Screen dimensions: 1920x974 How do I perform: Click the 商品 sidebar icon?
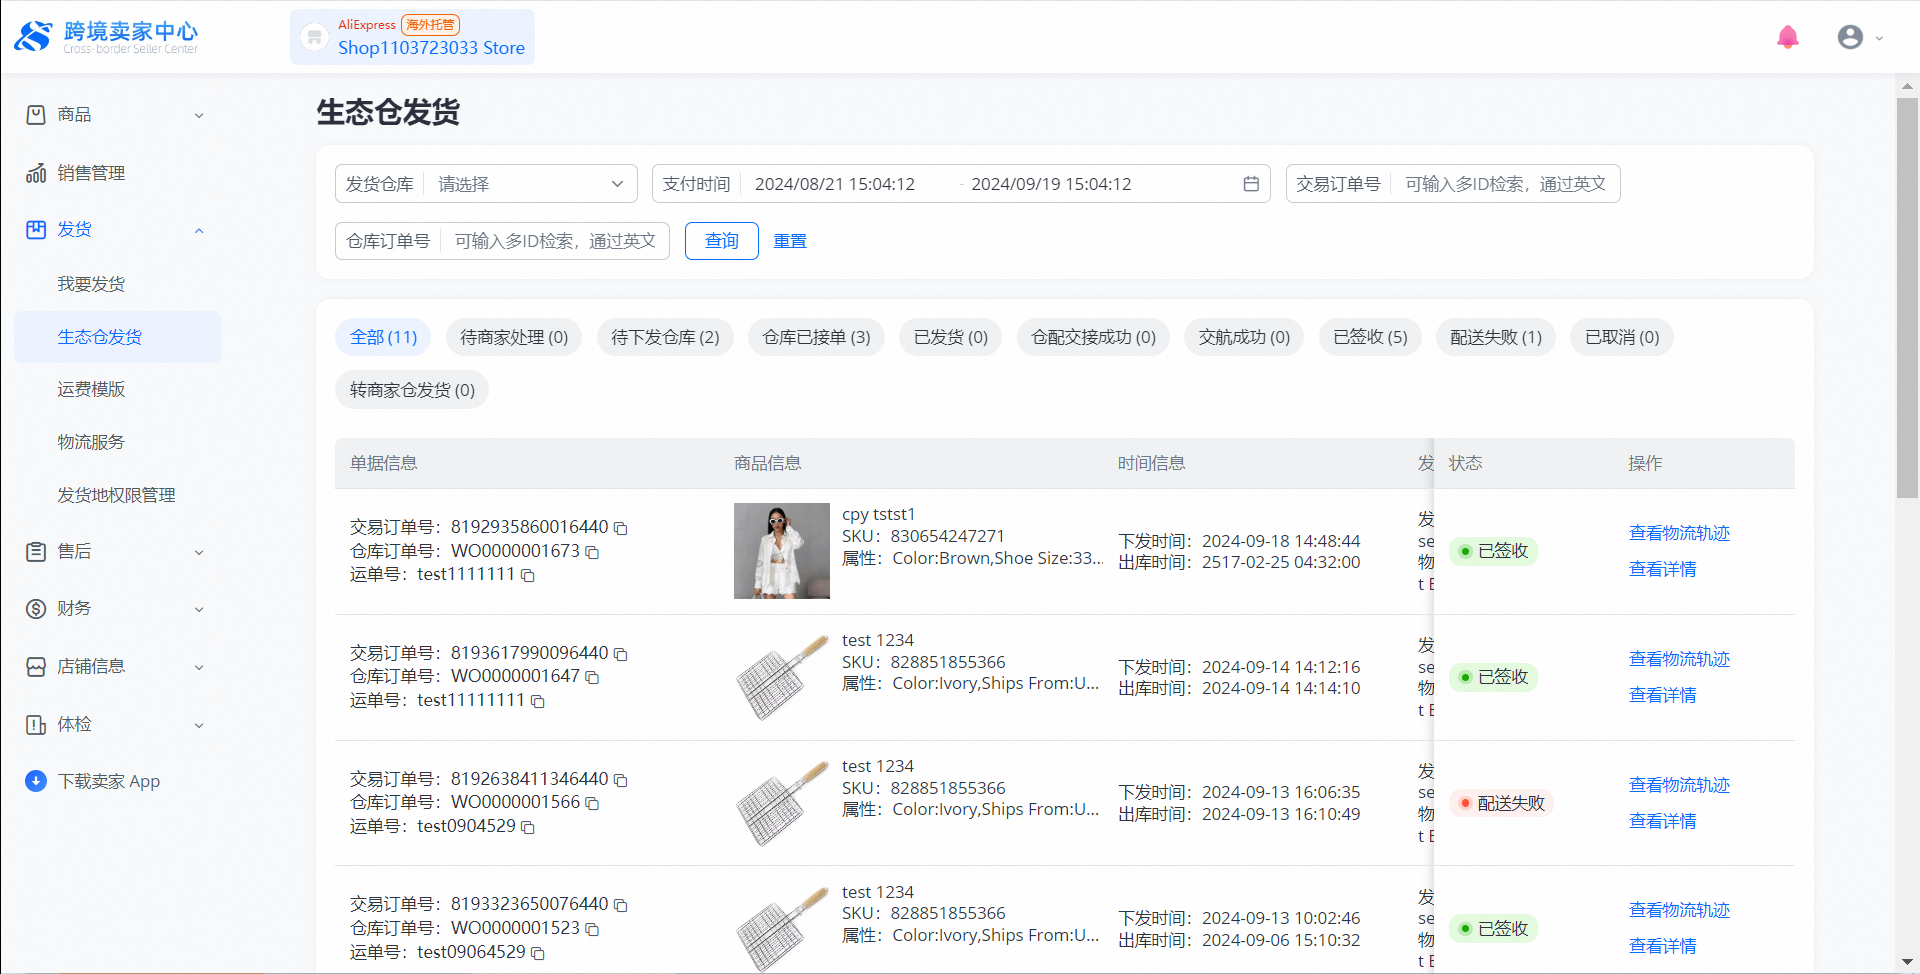pyautogui.click(x=36, y=115)
